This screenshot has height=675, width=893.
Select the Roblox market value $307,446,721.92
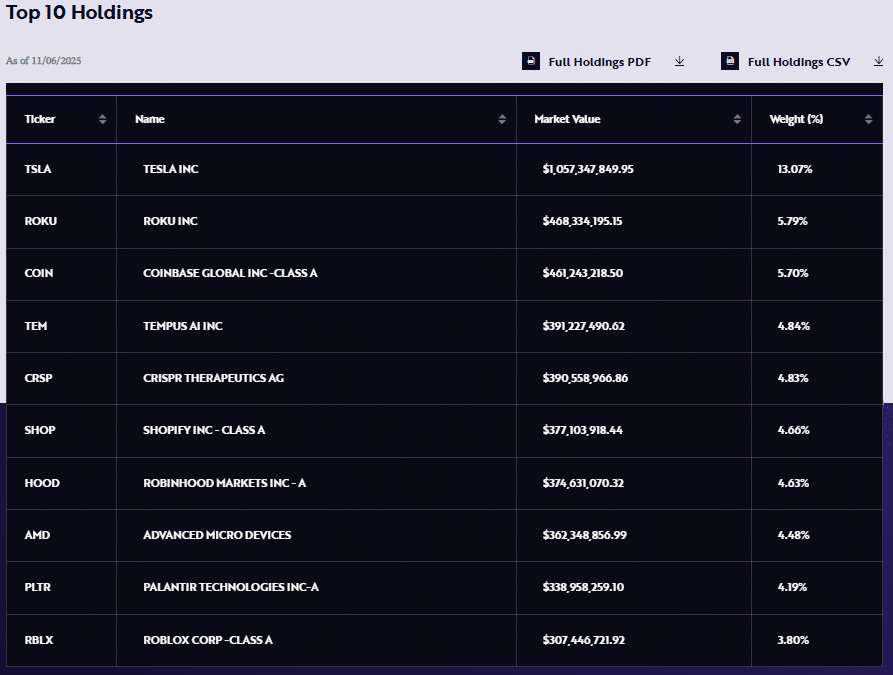[x=583, y=640]
